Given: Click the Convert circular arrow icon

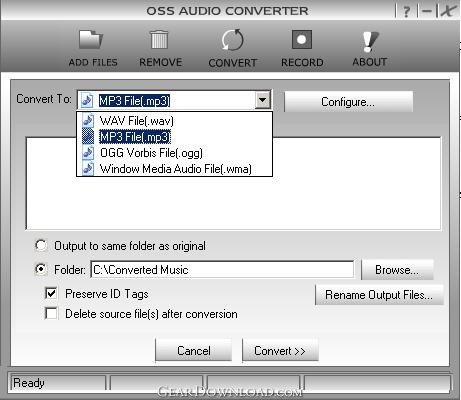Looking at the screenshot, I should coord(232,40).
